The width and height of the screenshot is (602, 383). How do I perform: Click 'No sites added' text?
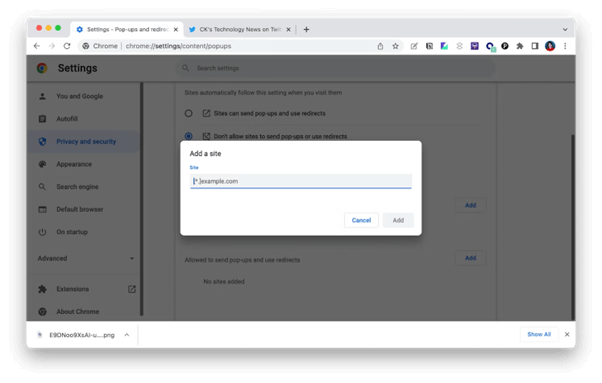(224, 282)
